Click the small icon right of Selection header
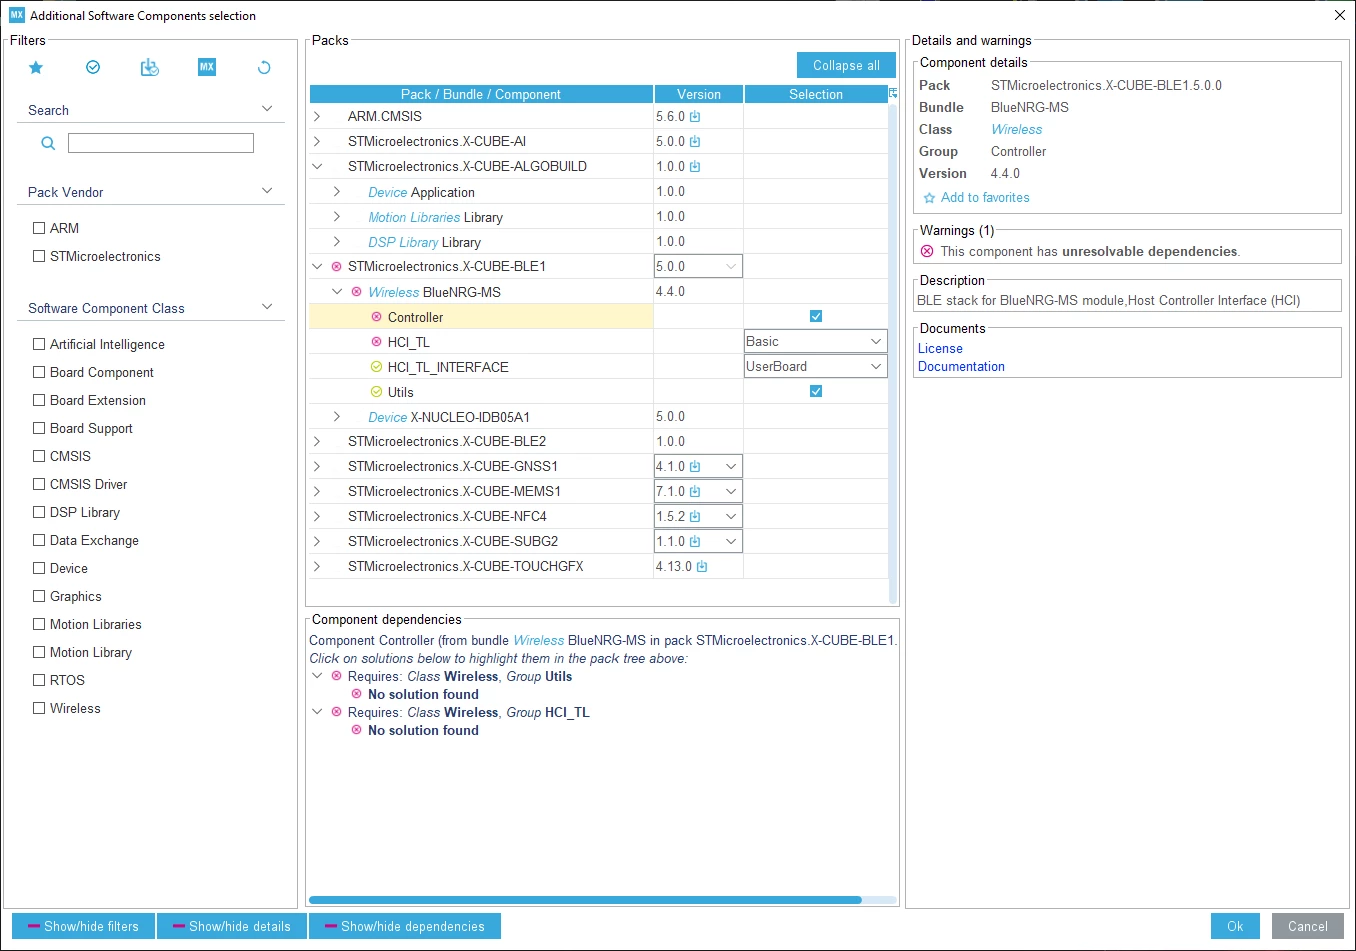 pyautogui.click(x=893, y=93)
